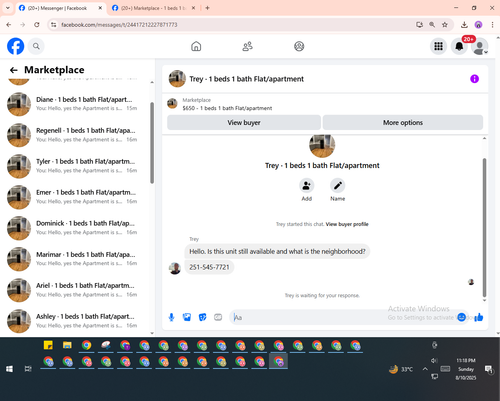Open the File Explorer taskbar icon
Screen dimensions: 500x401
pos(67,345)
